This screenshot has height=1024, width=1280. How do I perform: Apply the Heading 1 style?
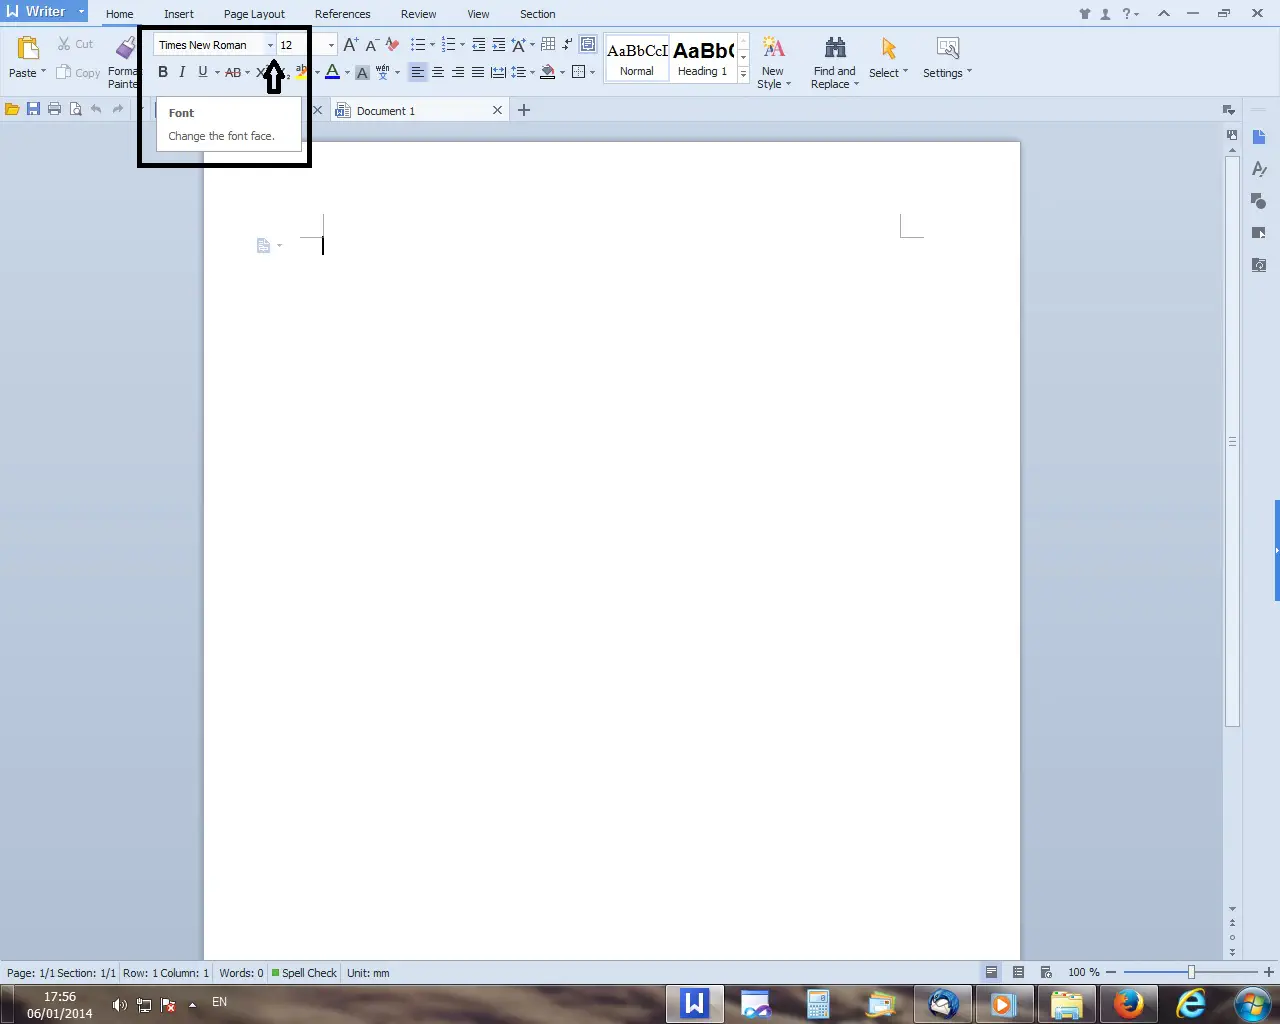tap(702, 58)
